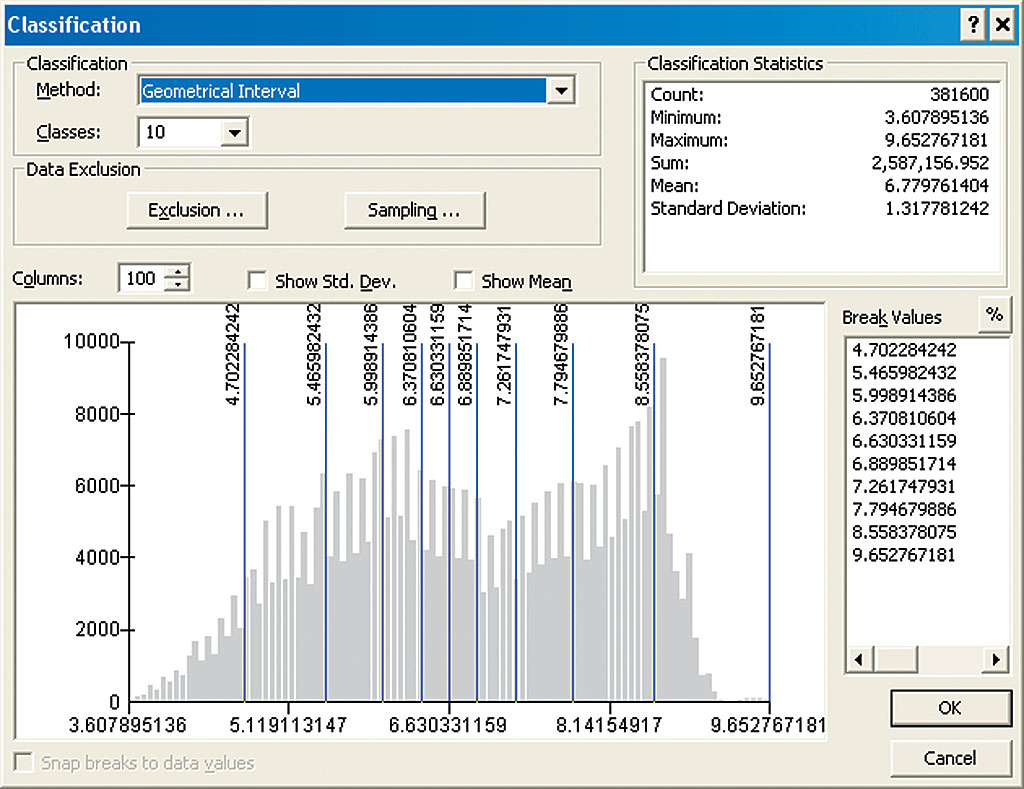
Task: Click the help question mark button
Action: 973,25
